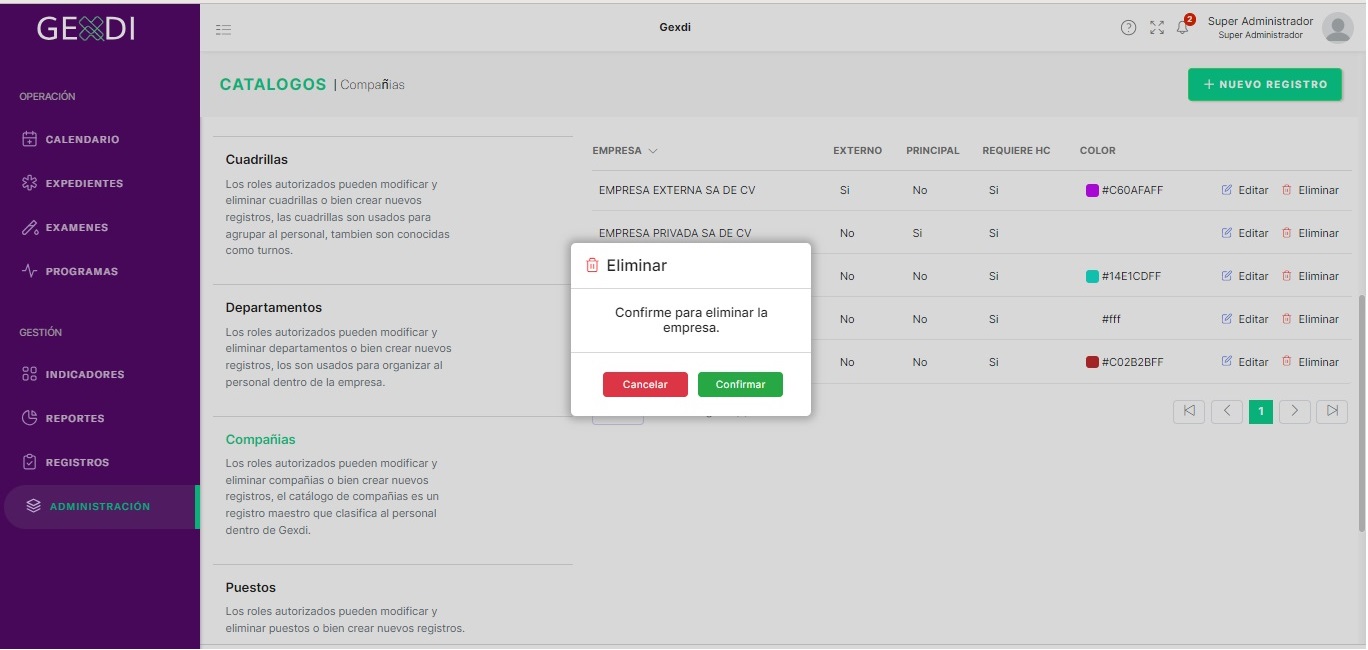Click purple #C60AFAFF color swatch
The width and height of the screenshot is (1368, 650).
click(1092, 190)
